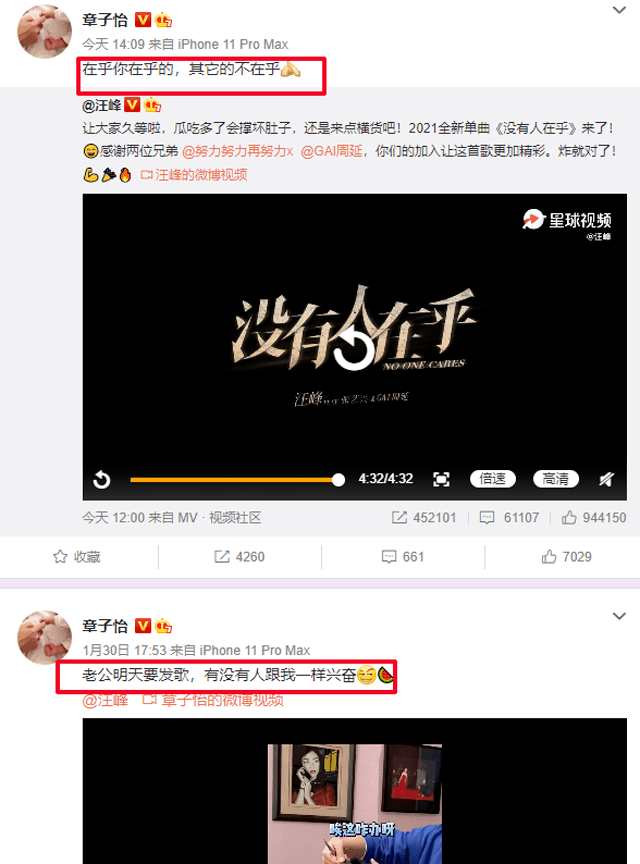Add post to favorites with 收藏
The image size is (640, 864).
[77, 557]
